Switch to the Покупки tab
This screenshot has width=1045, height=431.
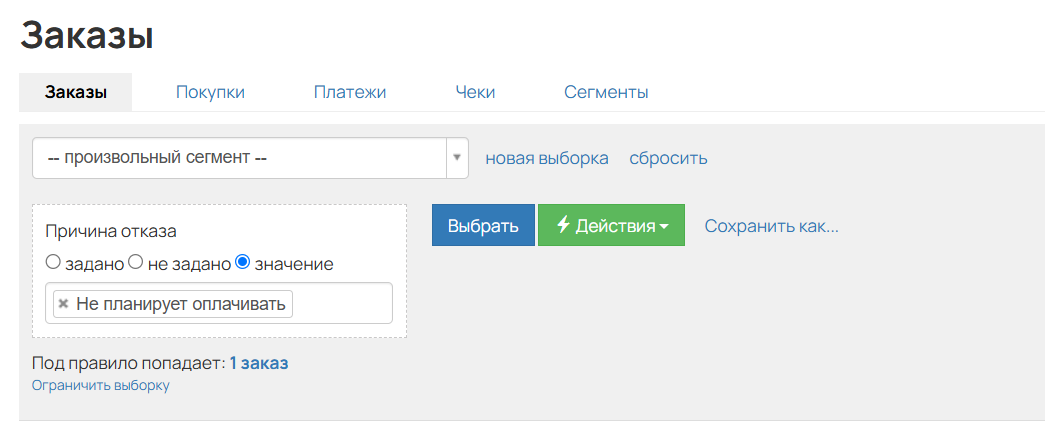click(210, 92)
